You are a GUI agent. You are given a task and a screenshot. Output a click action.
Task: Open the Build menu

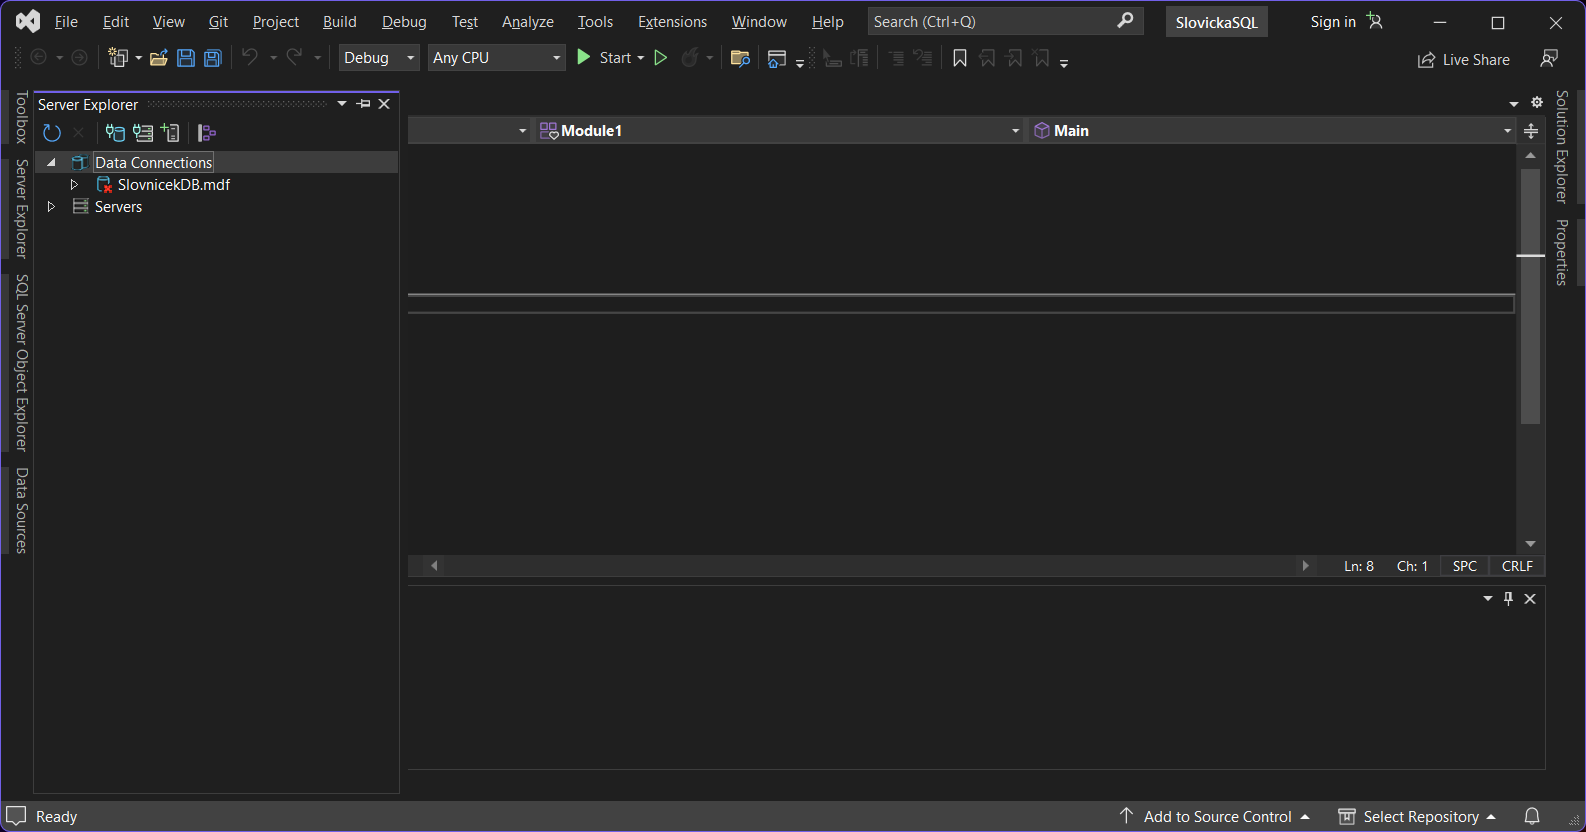click(339, 22)
